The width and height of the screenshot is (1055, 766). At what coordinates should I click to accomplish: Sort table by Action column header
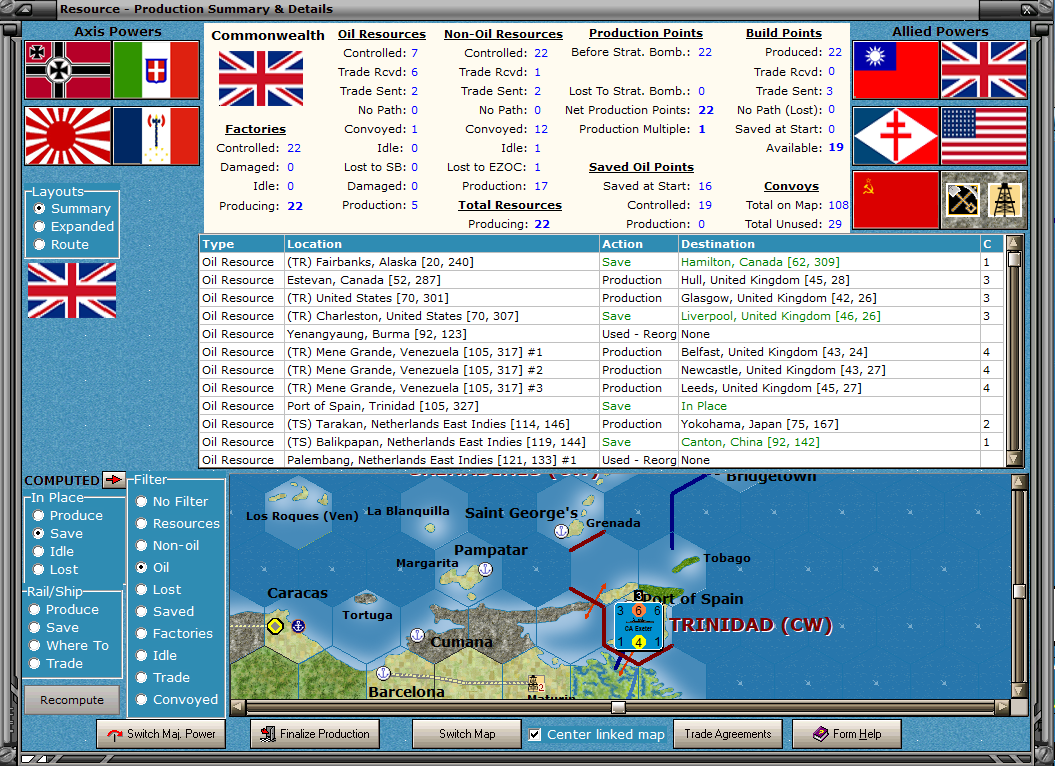(x=639, y=244)
